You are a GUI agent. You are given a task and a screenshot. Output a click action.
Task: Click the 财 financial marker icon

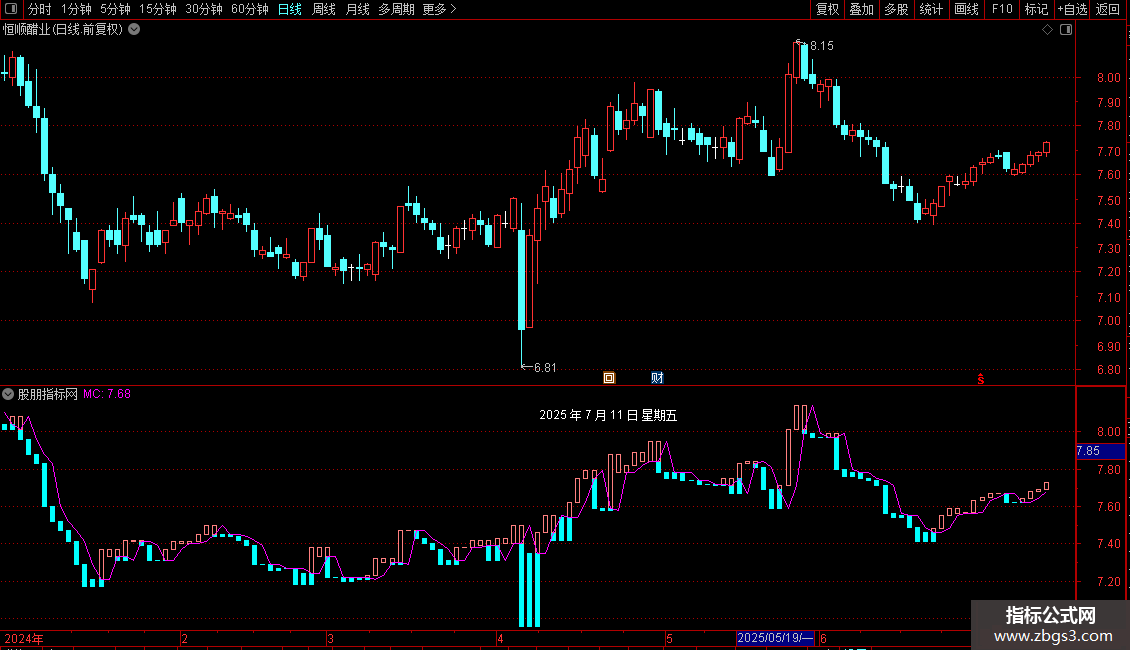coord(657,378)
